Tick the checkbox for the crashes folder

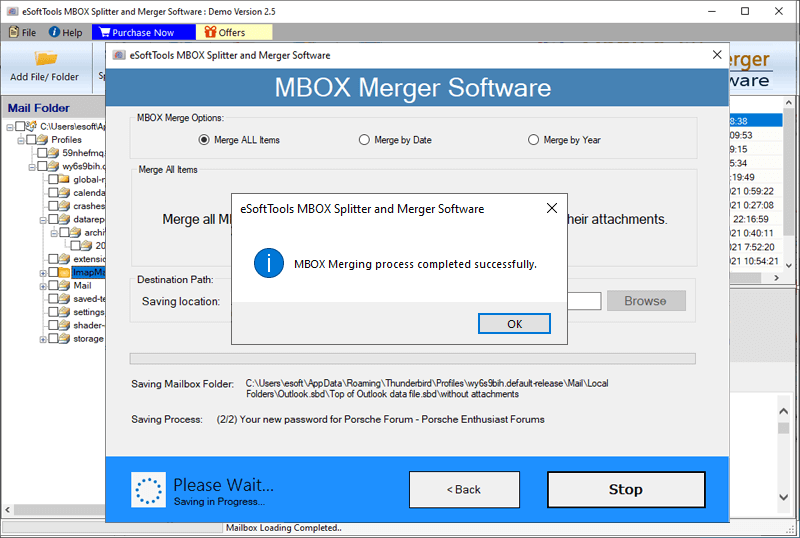coord(53,206)
